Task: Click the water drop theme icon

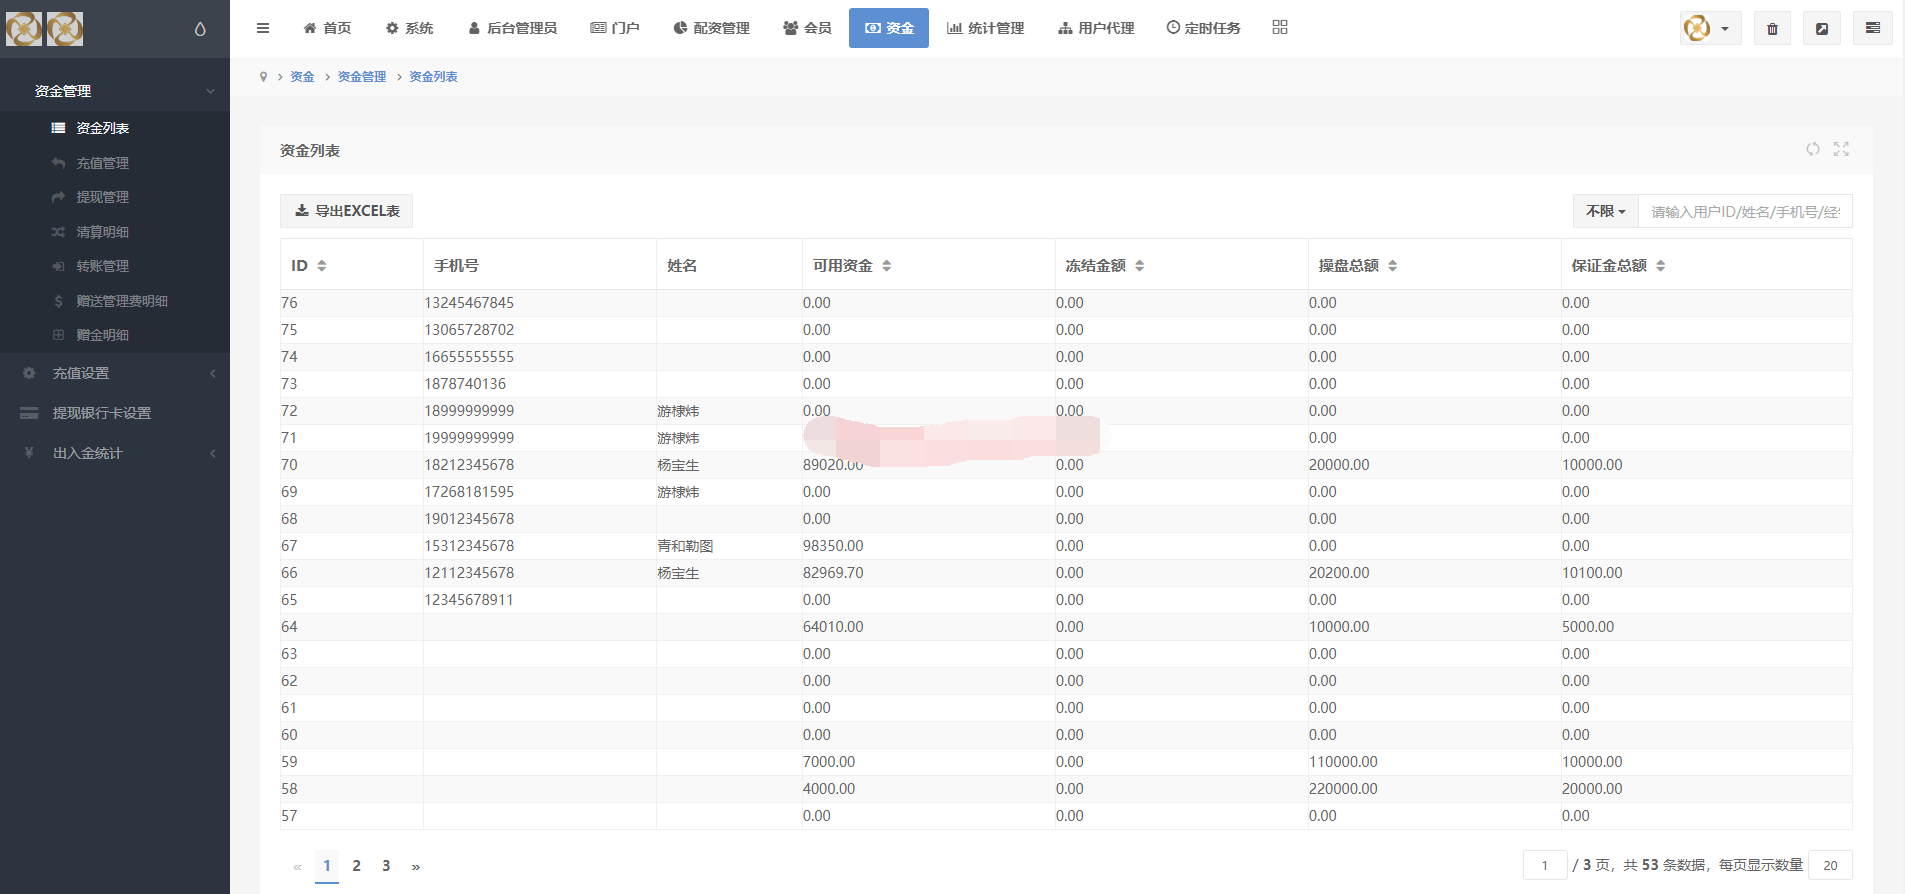Action: (x=200, y=29)
